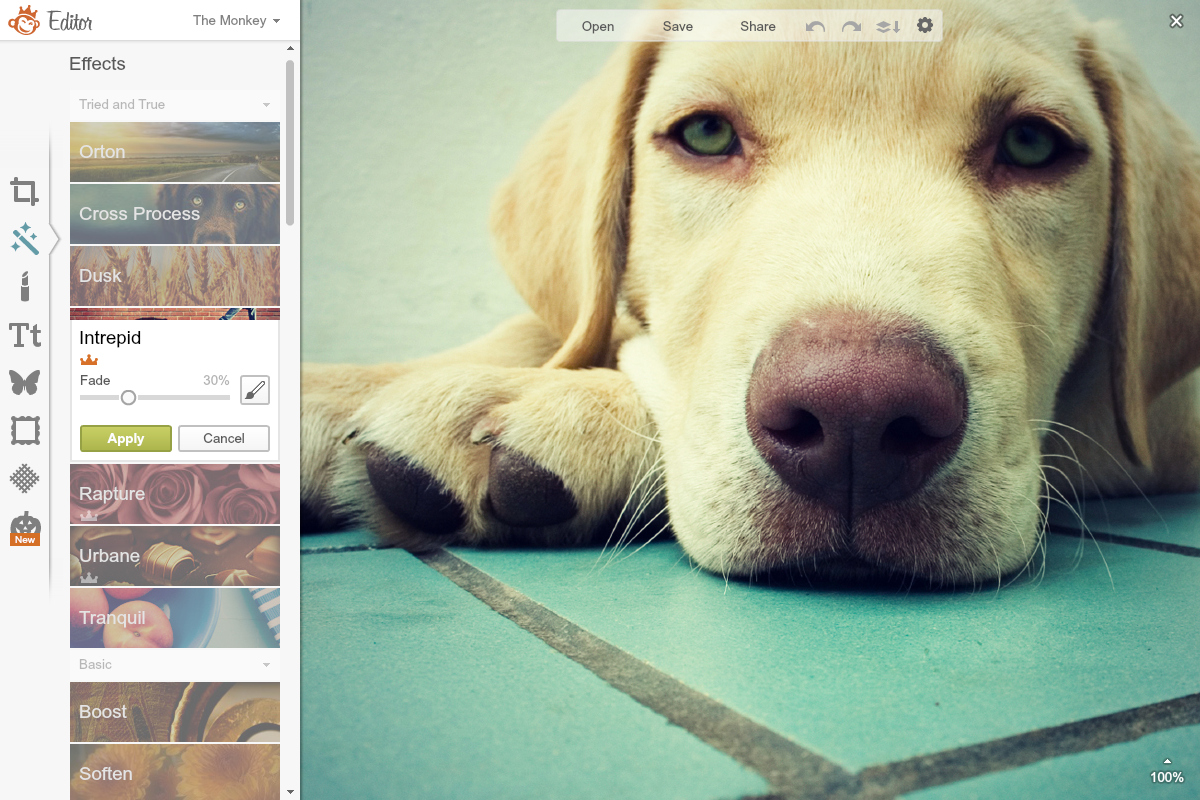Image resolution: width=1200 pixels, height=800 pixels.
Task: Click the redo arrow in top toolbar
Action: [851, 27]
